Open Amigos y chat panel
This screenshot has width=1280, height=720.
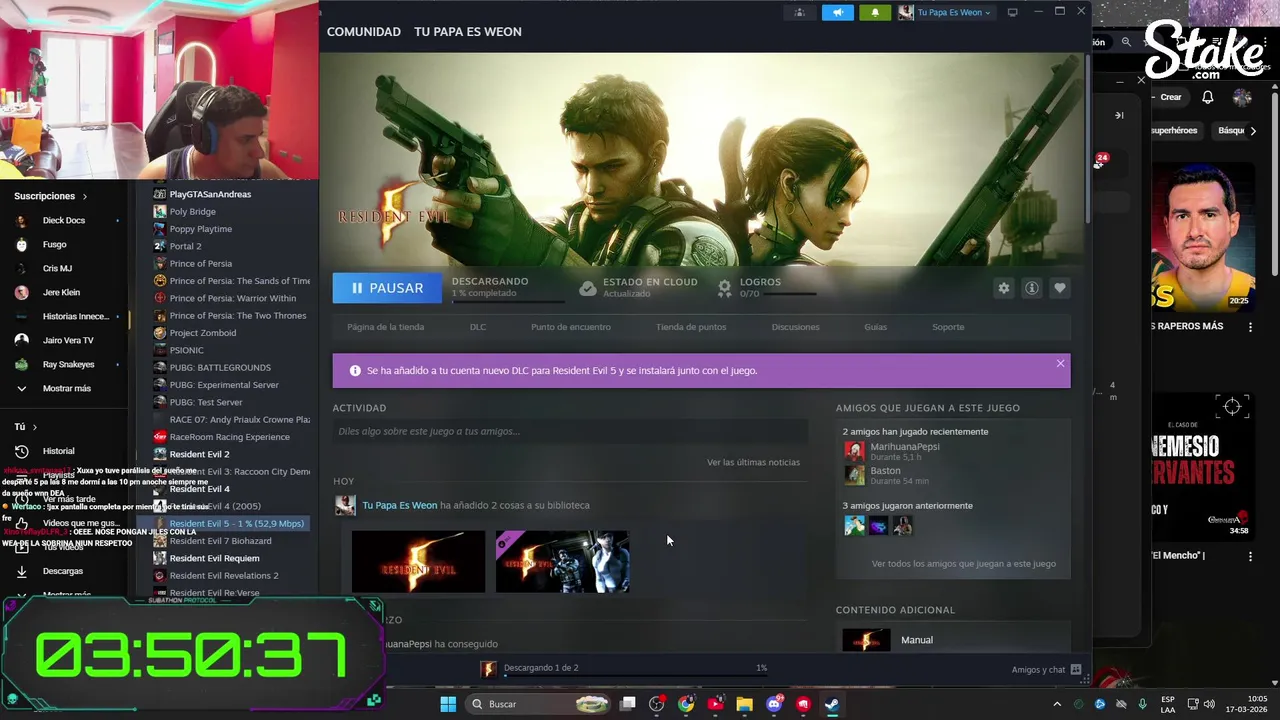click(x=1046, y=670)
